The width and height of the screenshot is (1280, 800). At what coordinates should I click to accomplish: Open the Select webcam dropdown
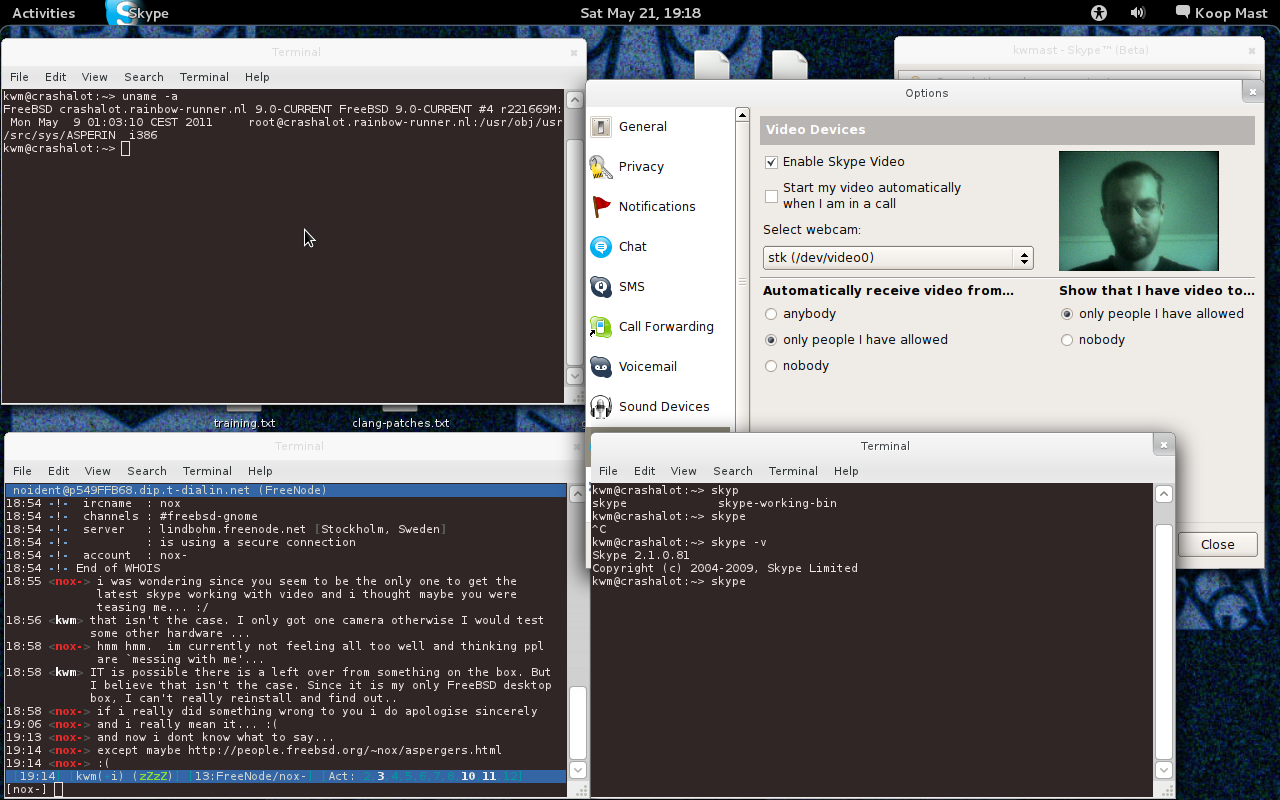[x=897, y=258]
